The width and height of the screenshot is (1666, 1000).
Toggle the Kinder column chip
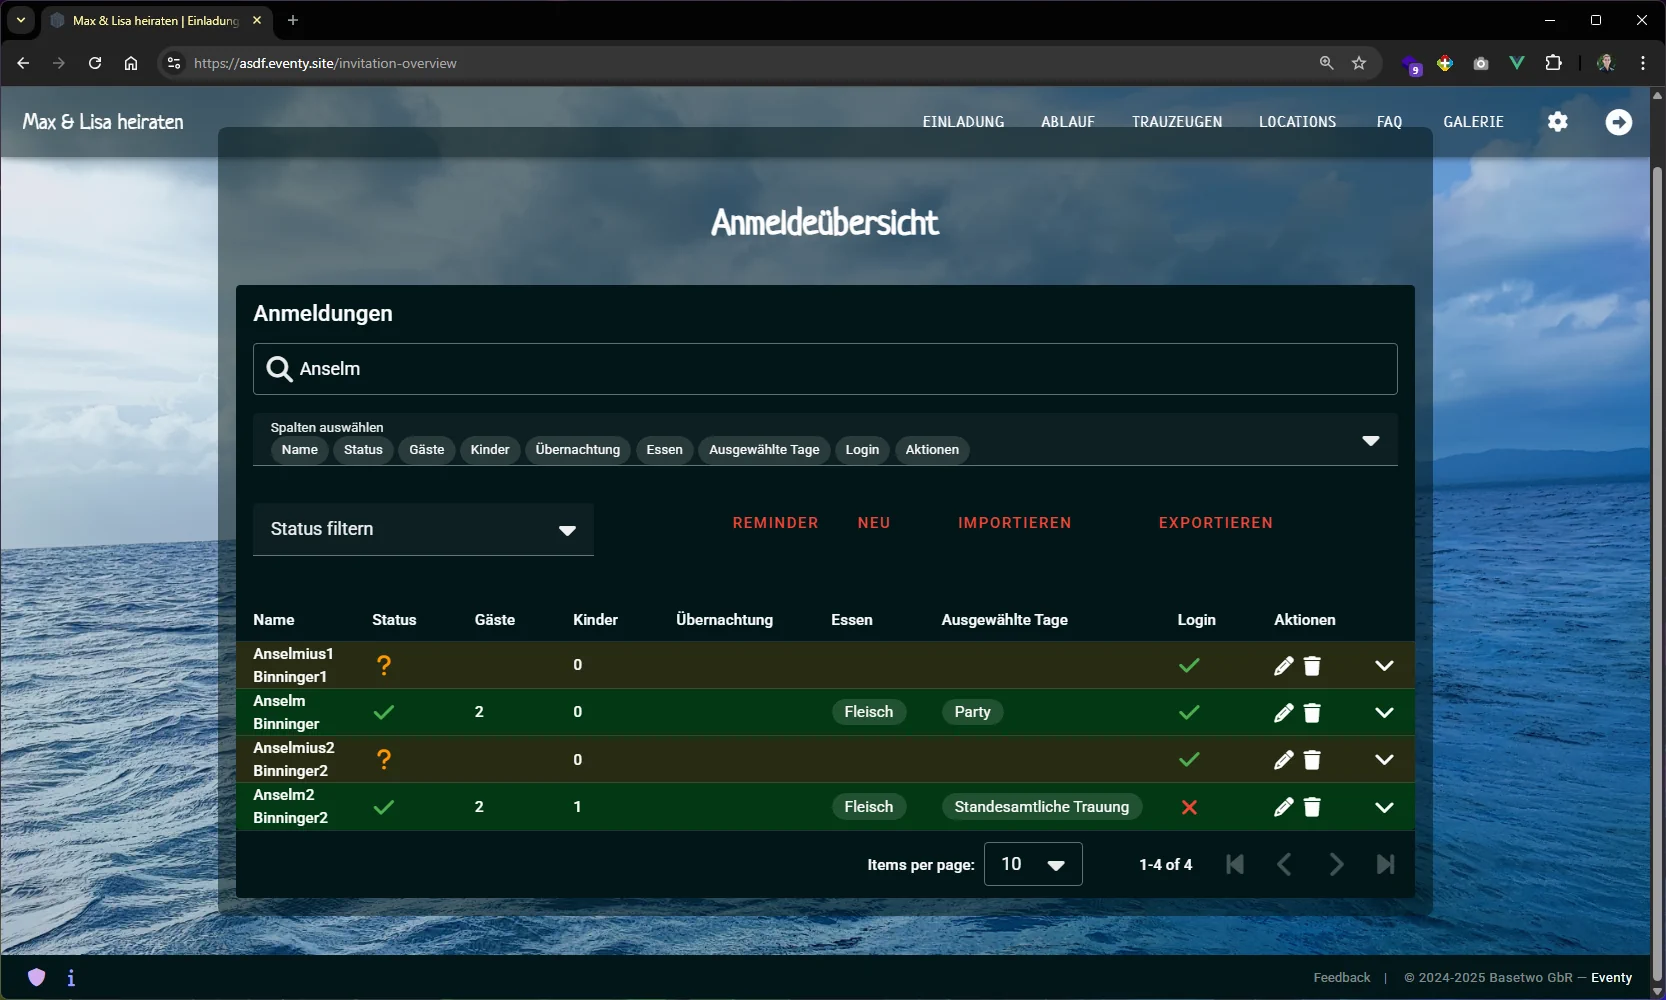(489, 450)
